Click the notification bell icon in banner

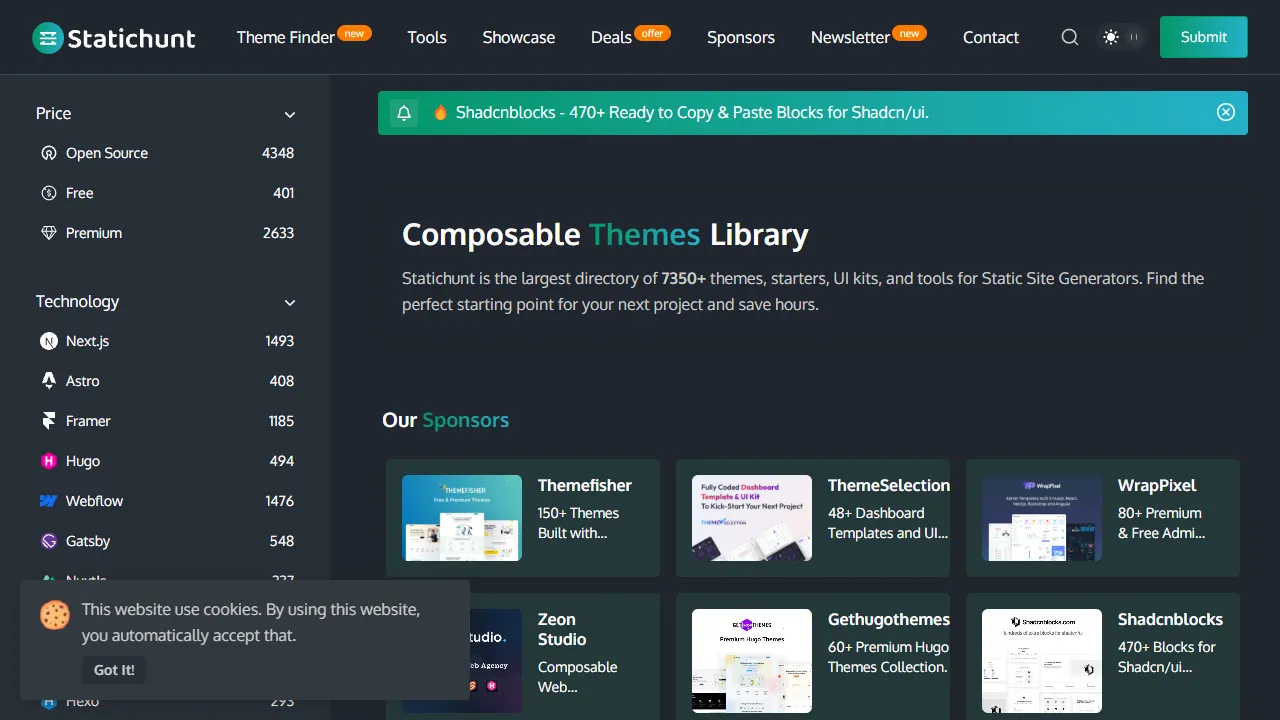[404, 113]
